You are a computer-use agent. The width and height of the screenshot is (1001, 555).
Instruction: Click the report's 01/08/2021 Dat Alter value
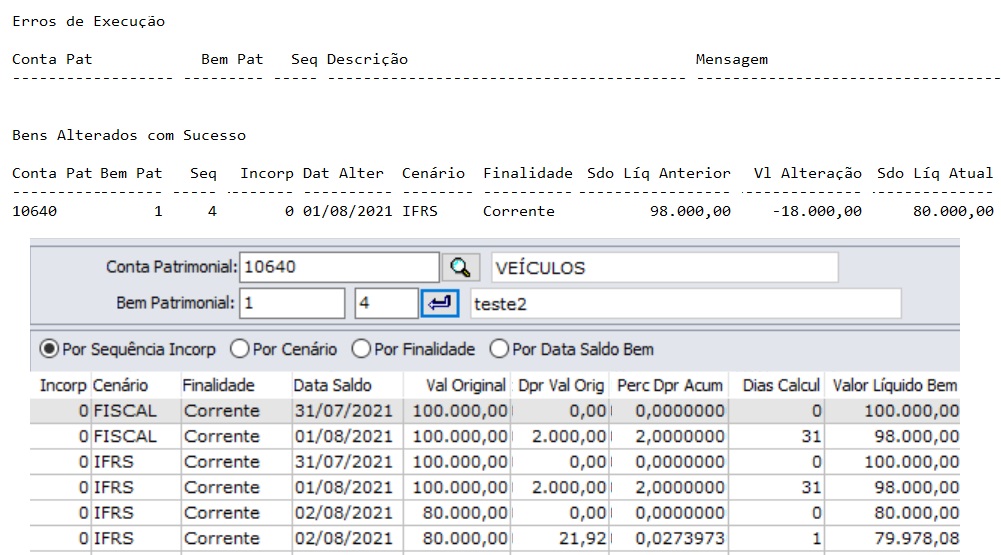tap(347, 211)
